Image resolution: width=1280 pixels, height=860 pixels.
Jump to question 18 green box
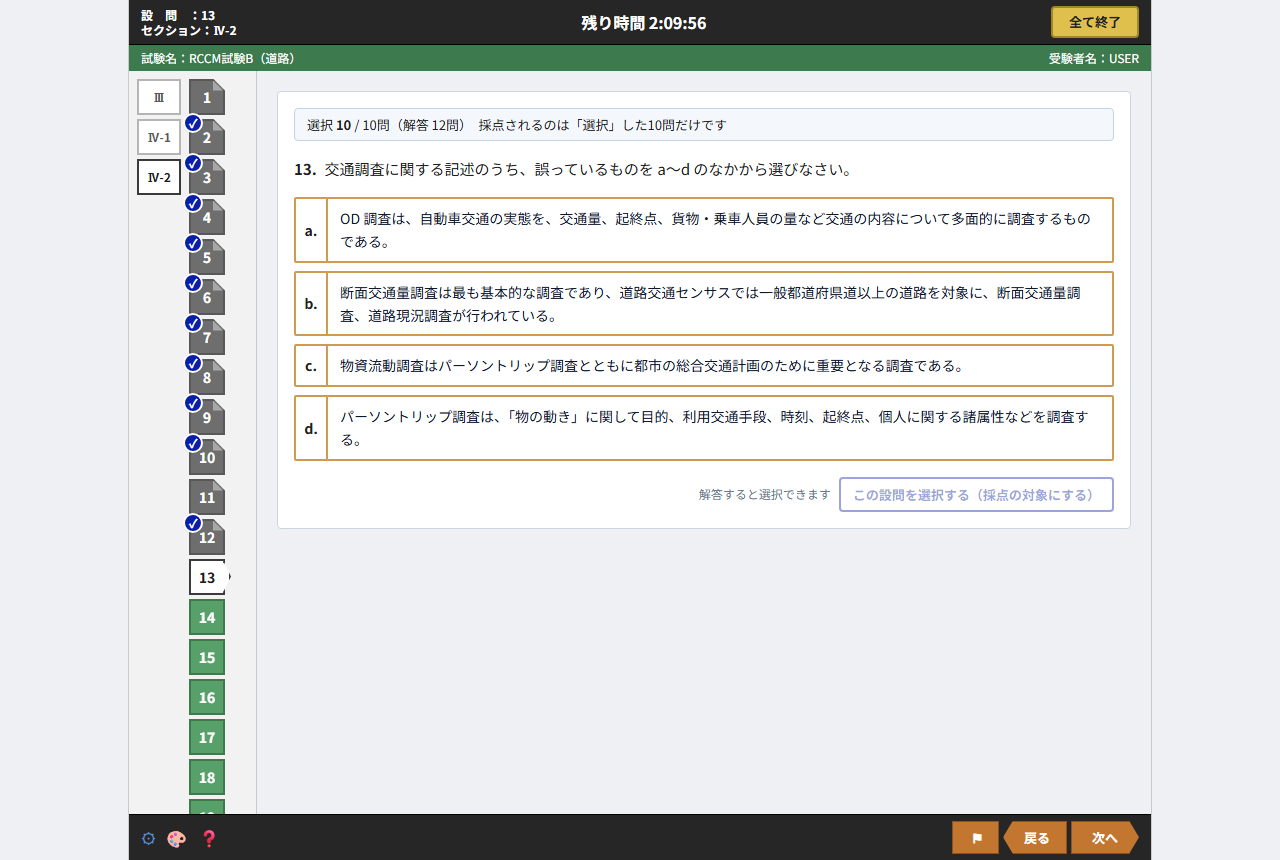click(207, 777)
